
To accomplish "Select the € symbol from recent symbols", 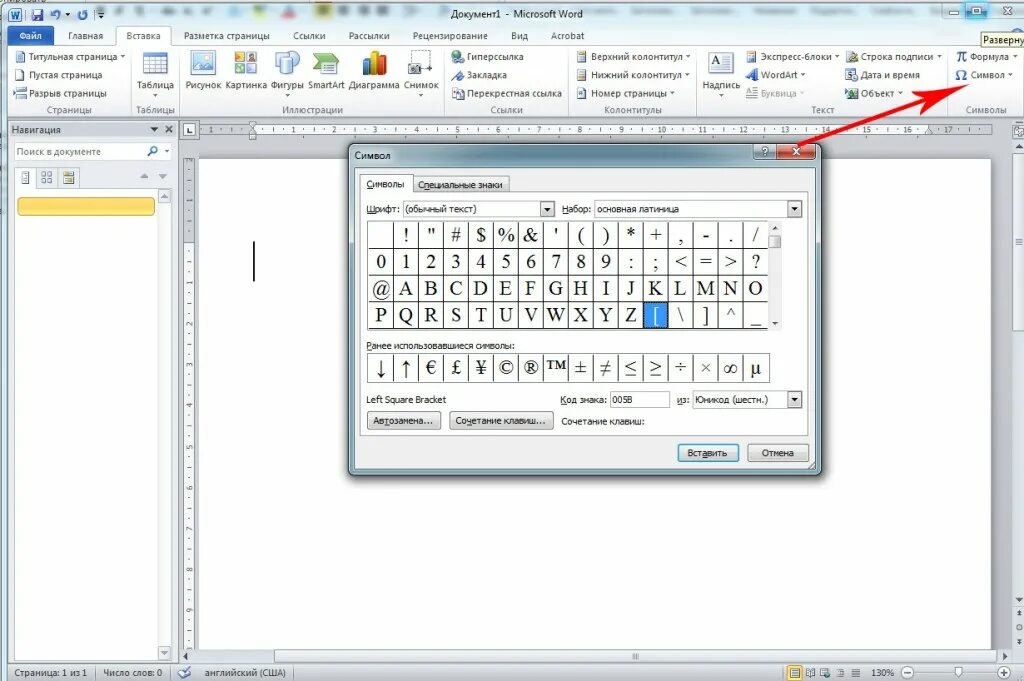I will 430,368.
